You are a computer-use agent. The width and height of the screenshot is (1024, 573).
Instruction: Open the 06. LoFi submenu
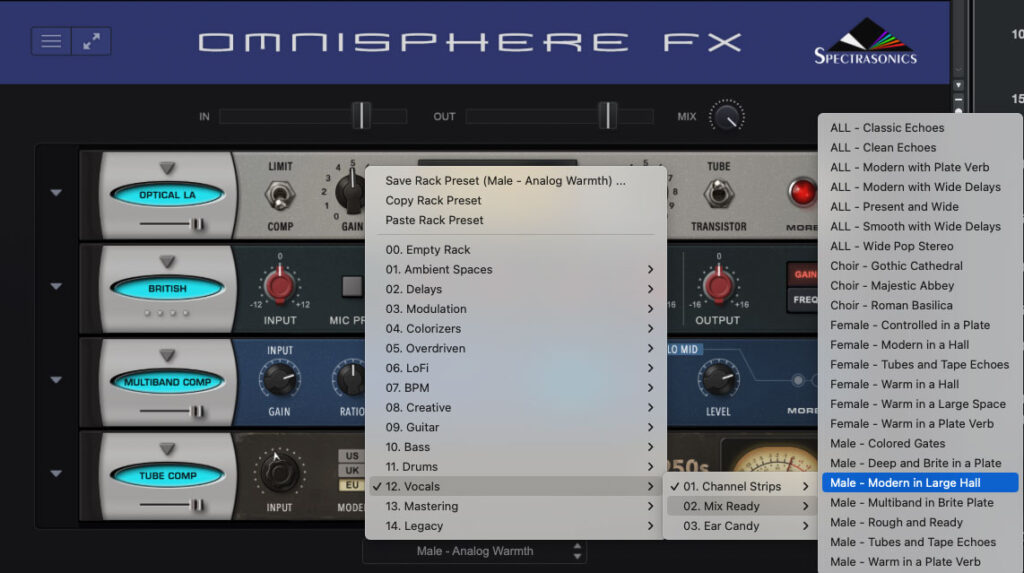[516, 368]
